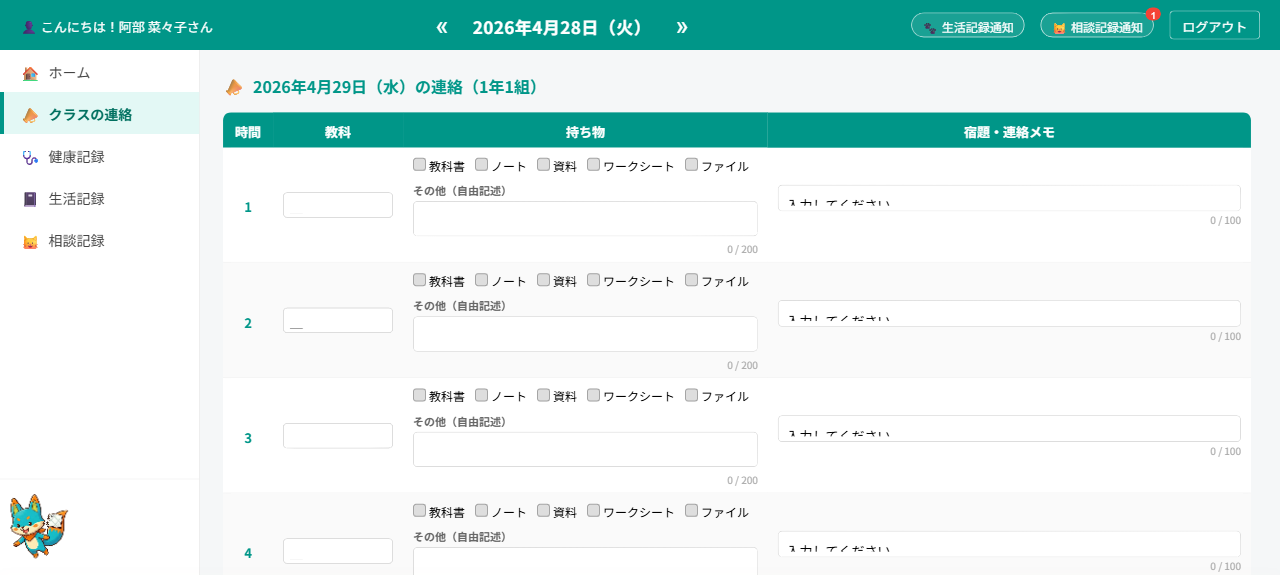The image size is (1280, 575).
Task: Click the subject field for period 2
Action: click(338, 321)
